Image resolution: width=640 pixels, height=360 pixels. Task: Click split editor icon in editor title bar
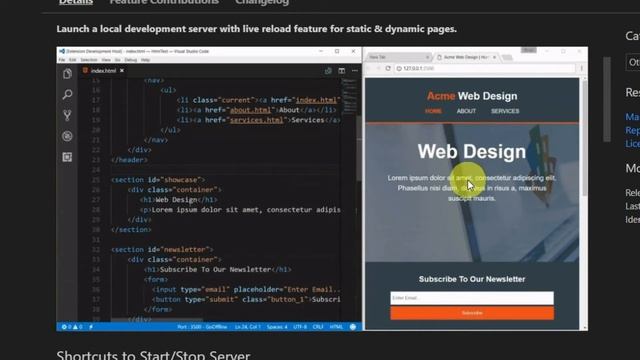click(342, 71)
